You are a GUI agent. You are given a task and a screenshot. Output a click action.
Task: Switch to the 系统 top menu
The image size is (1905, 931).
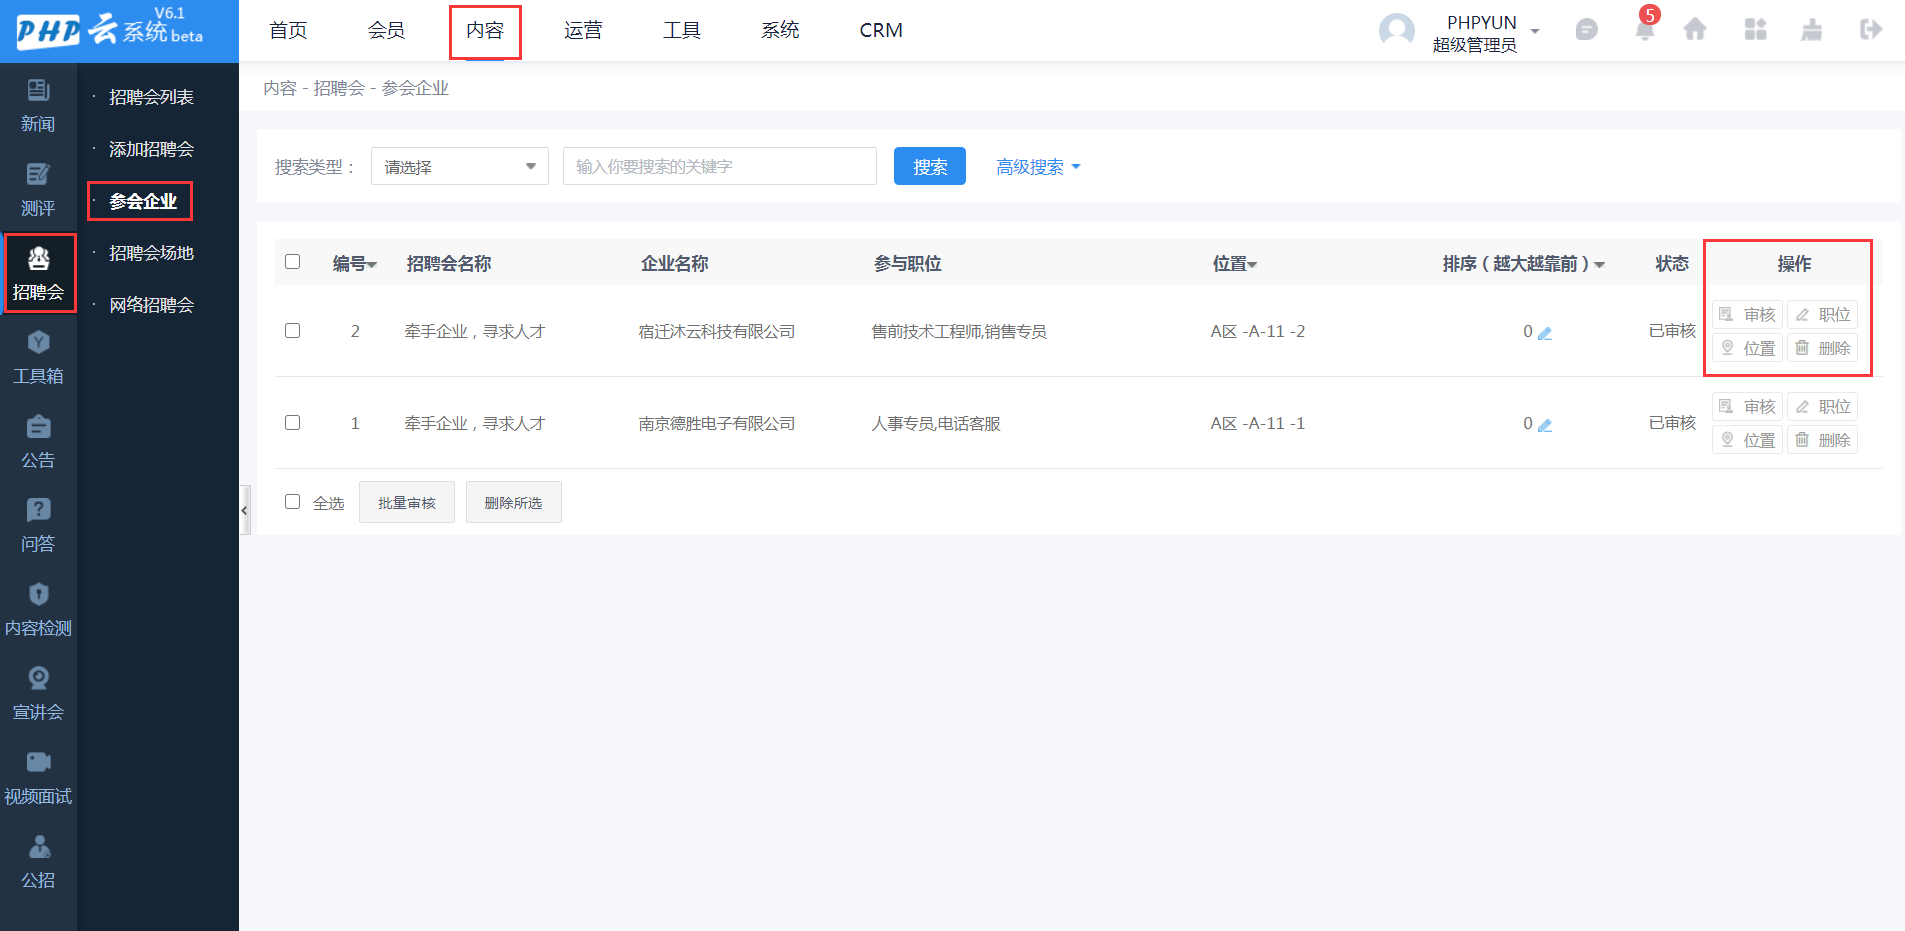pyautogui.click(x=780, y=30)
